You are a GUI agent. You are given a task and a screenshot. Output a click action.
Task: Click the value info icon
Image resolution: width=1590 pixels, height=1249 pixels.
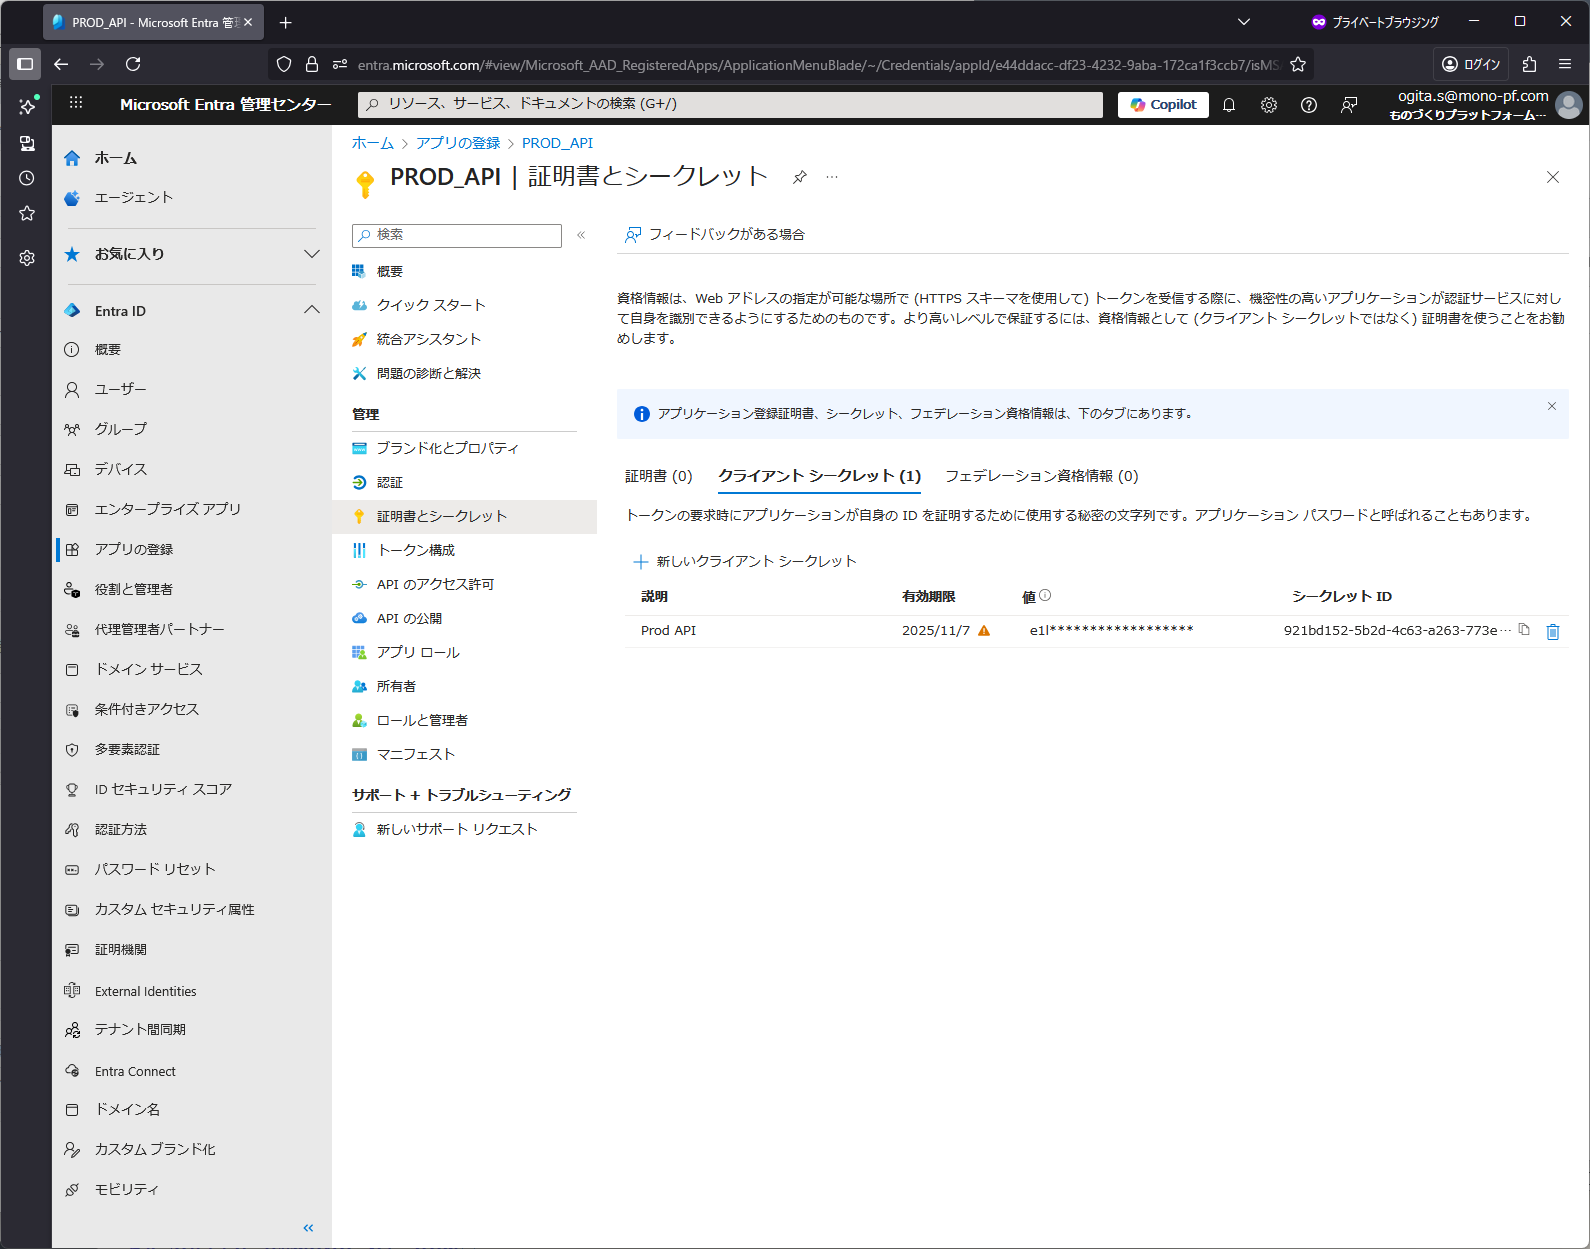pos(1045,595)
